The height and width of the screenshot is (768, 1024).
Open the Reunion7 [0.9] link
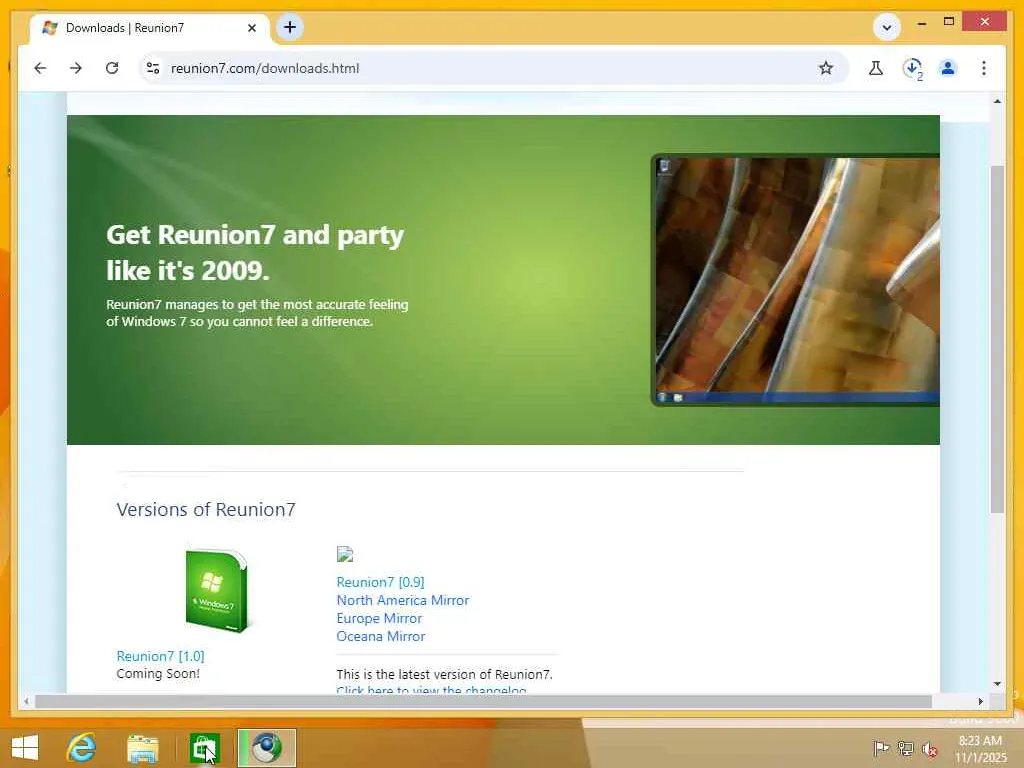coord(380,582)
